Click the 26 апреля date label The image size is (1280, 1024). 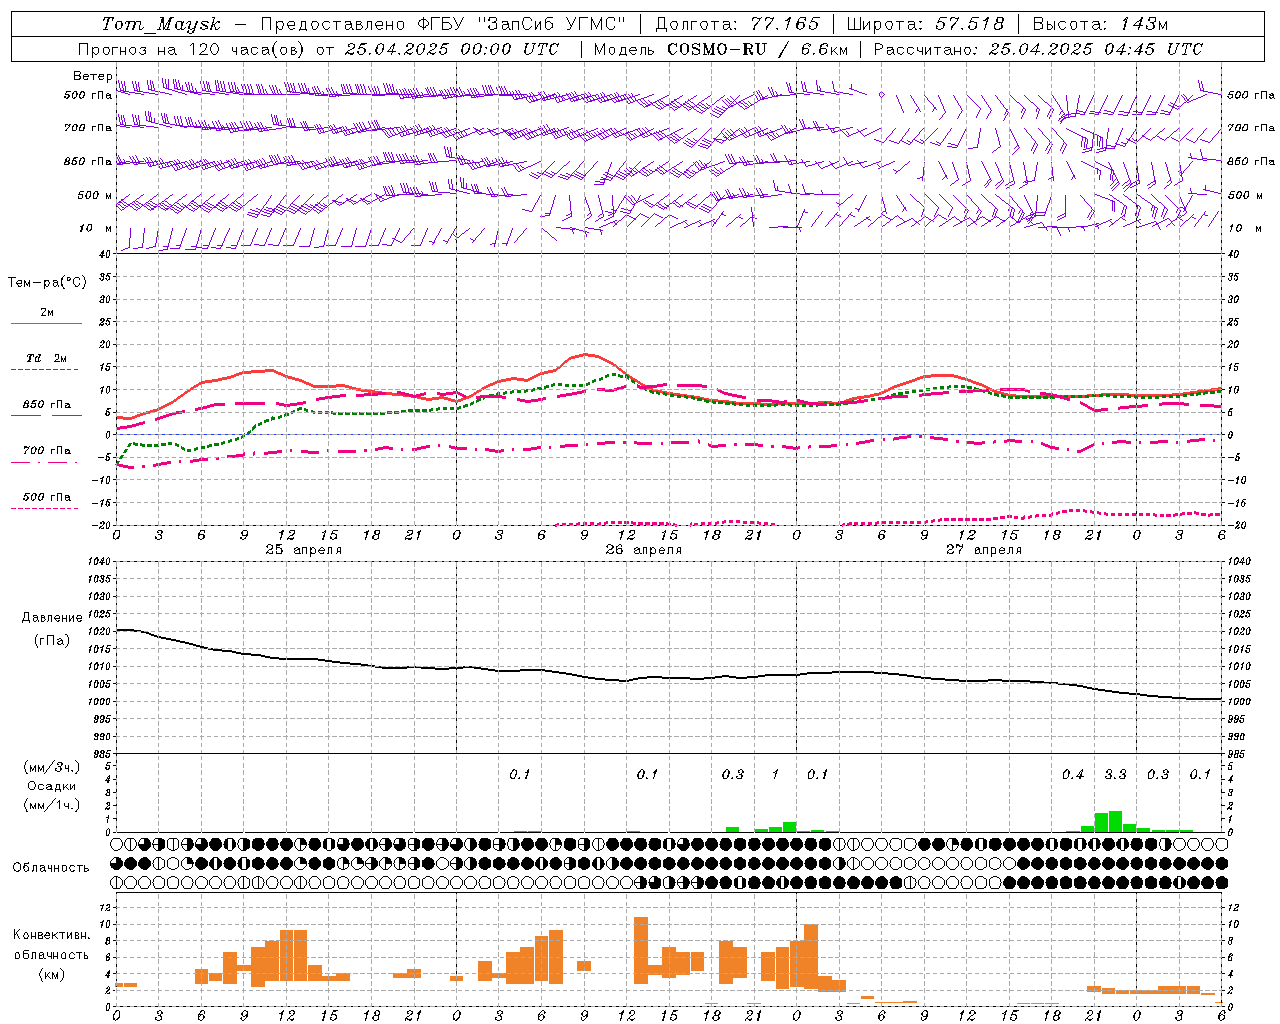click(644, 550)
